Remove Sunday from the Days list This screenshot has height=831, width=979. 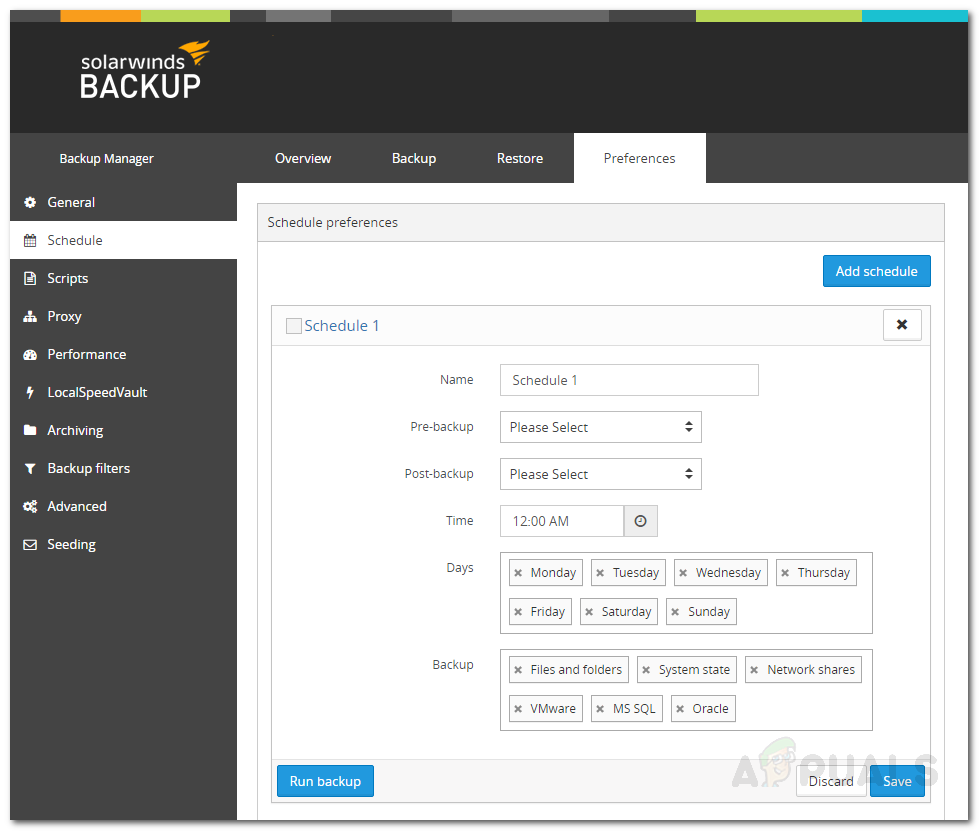click(675, 612)
